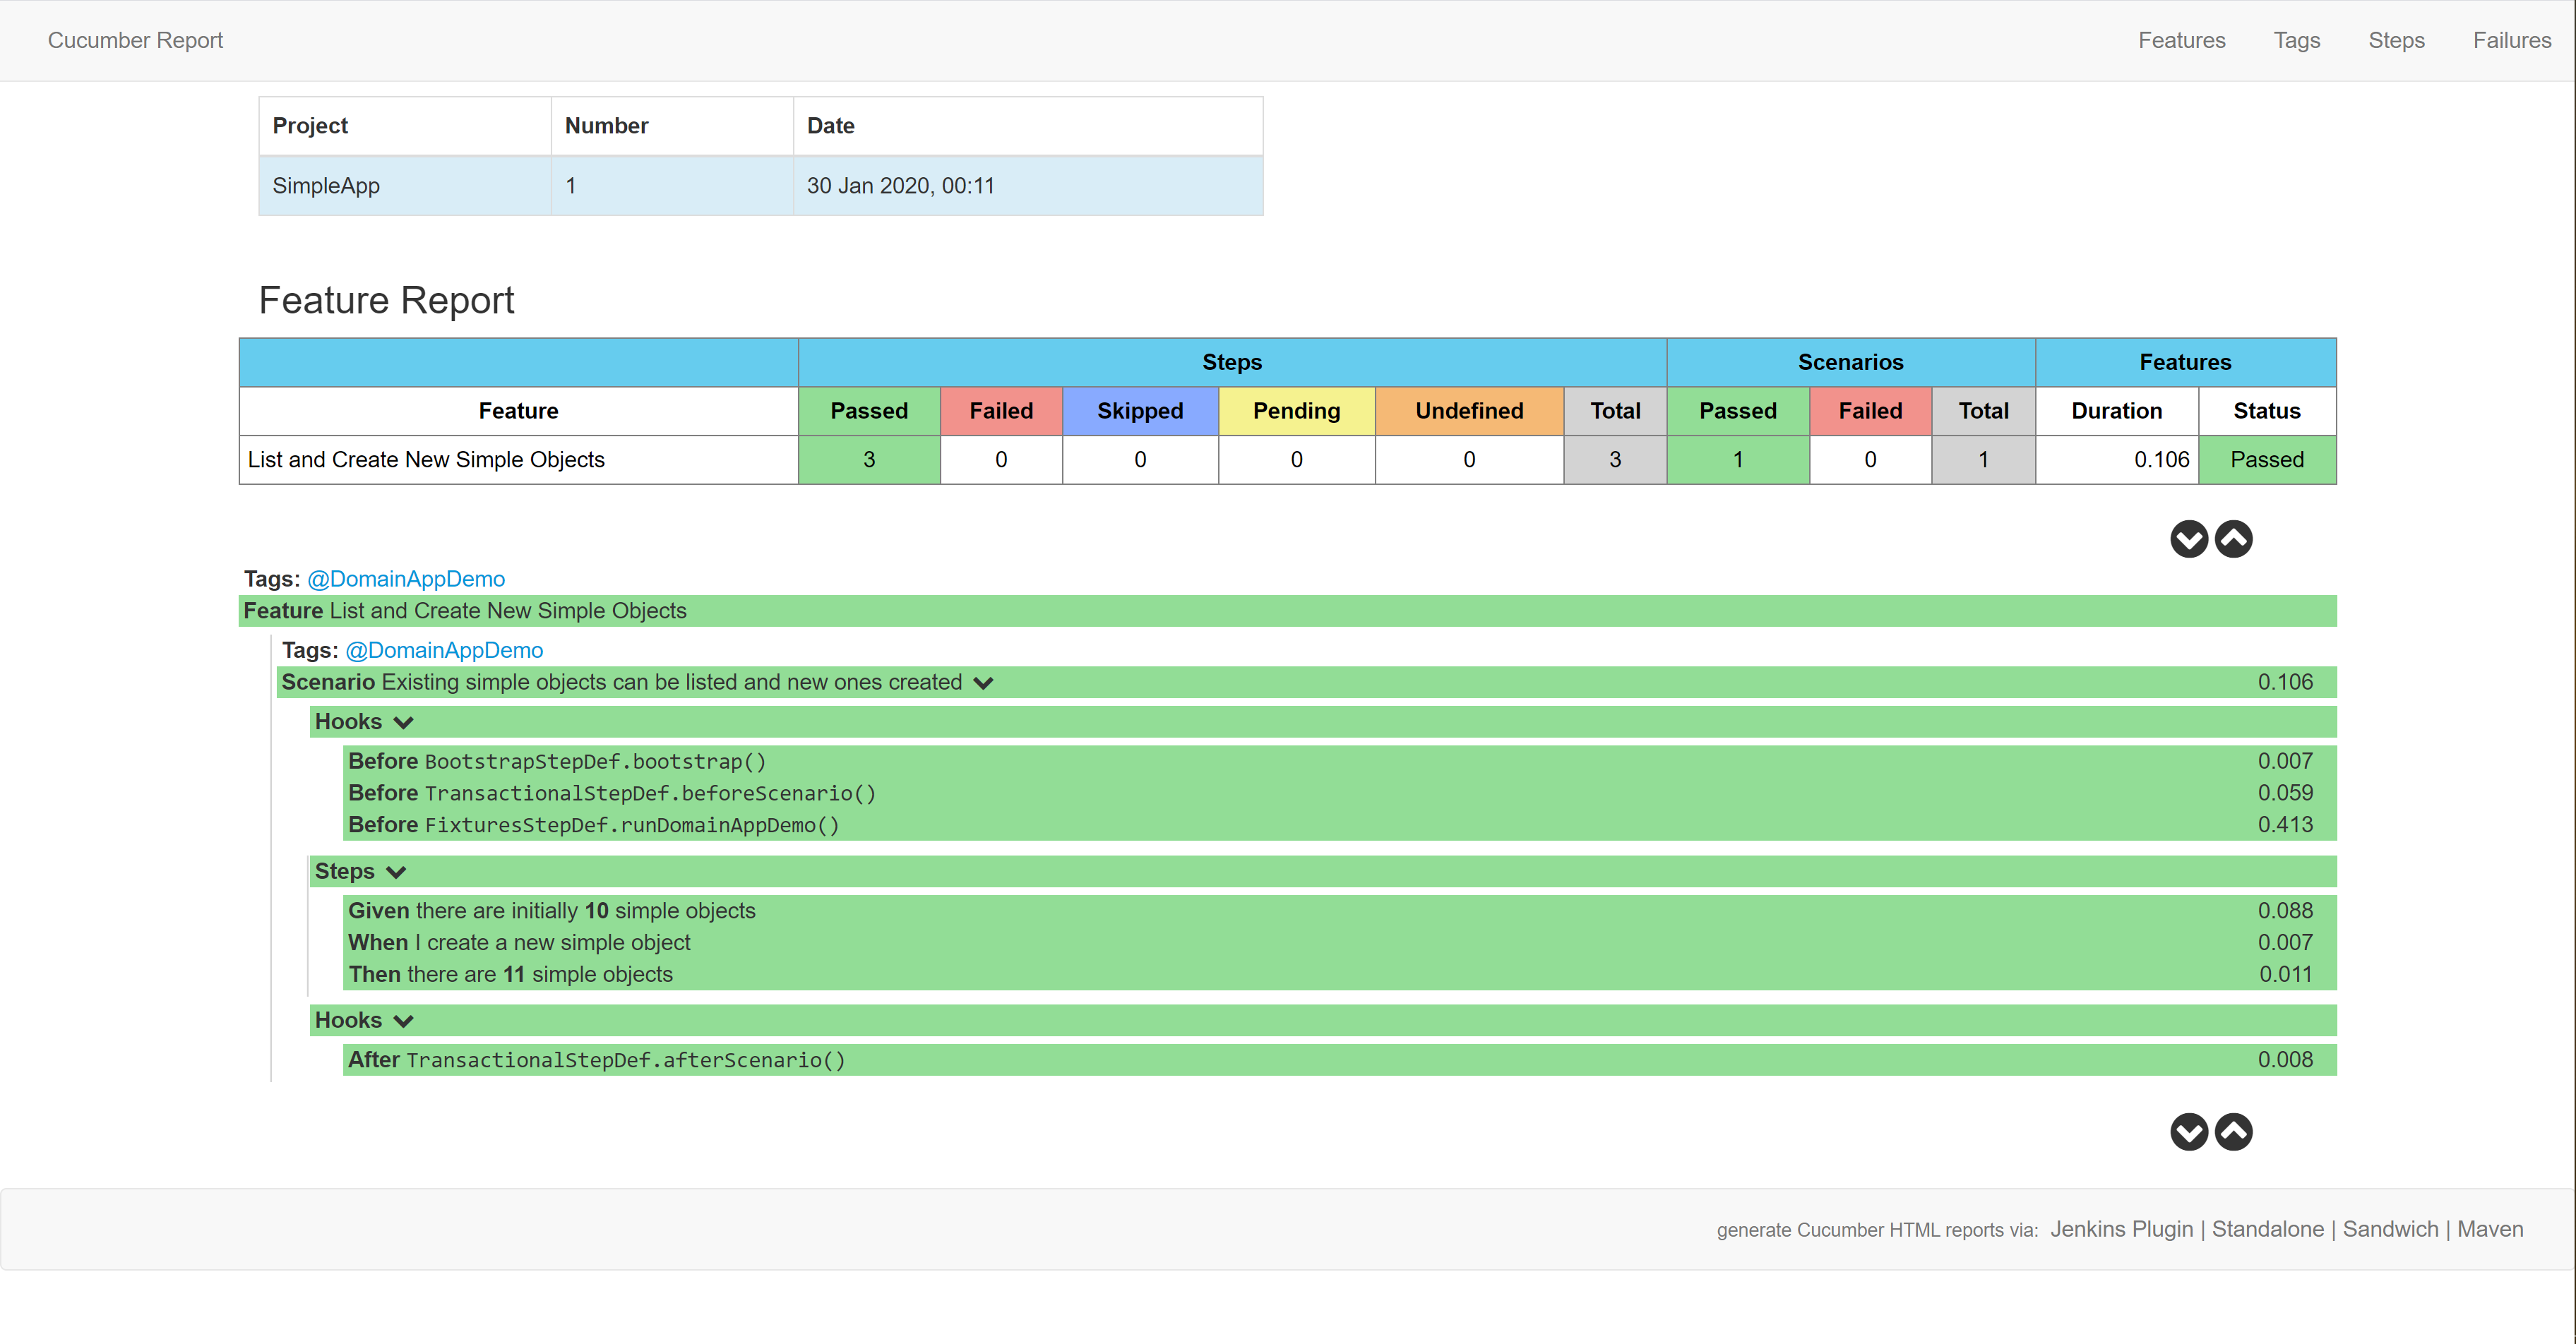2576x1344 pixels.
Task: Click the Cucumber Report brand link
Action: pos(135,40)
